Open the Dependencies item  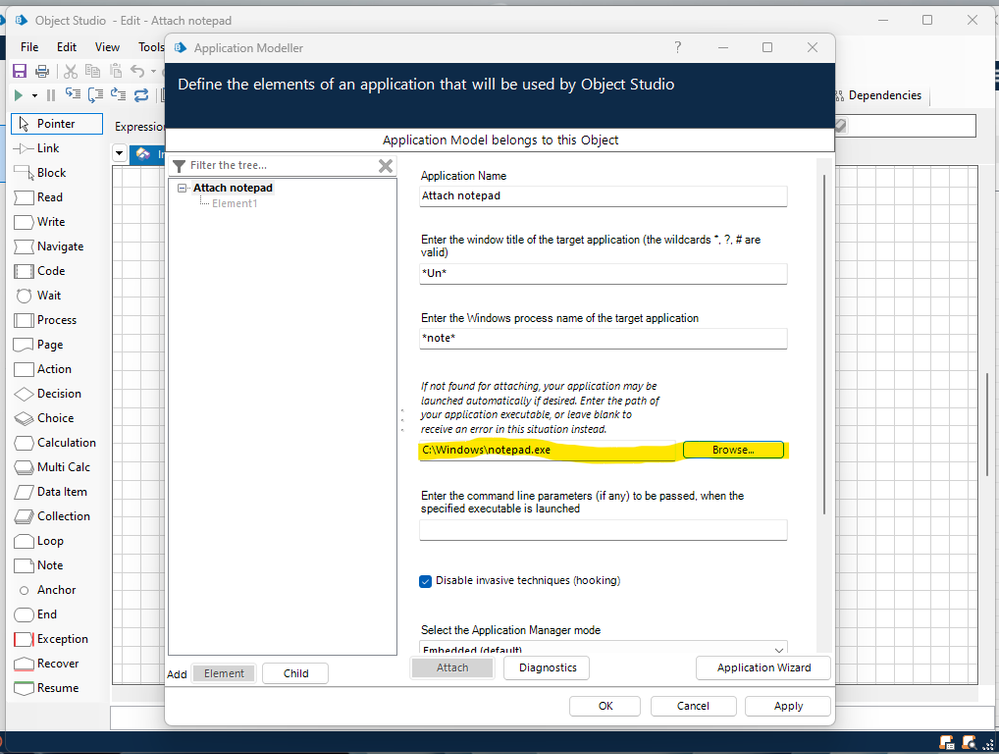coord(879,96)
